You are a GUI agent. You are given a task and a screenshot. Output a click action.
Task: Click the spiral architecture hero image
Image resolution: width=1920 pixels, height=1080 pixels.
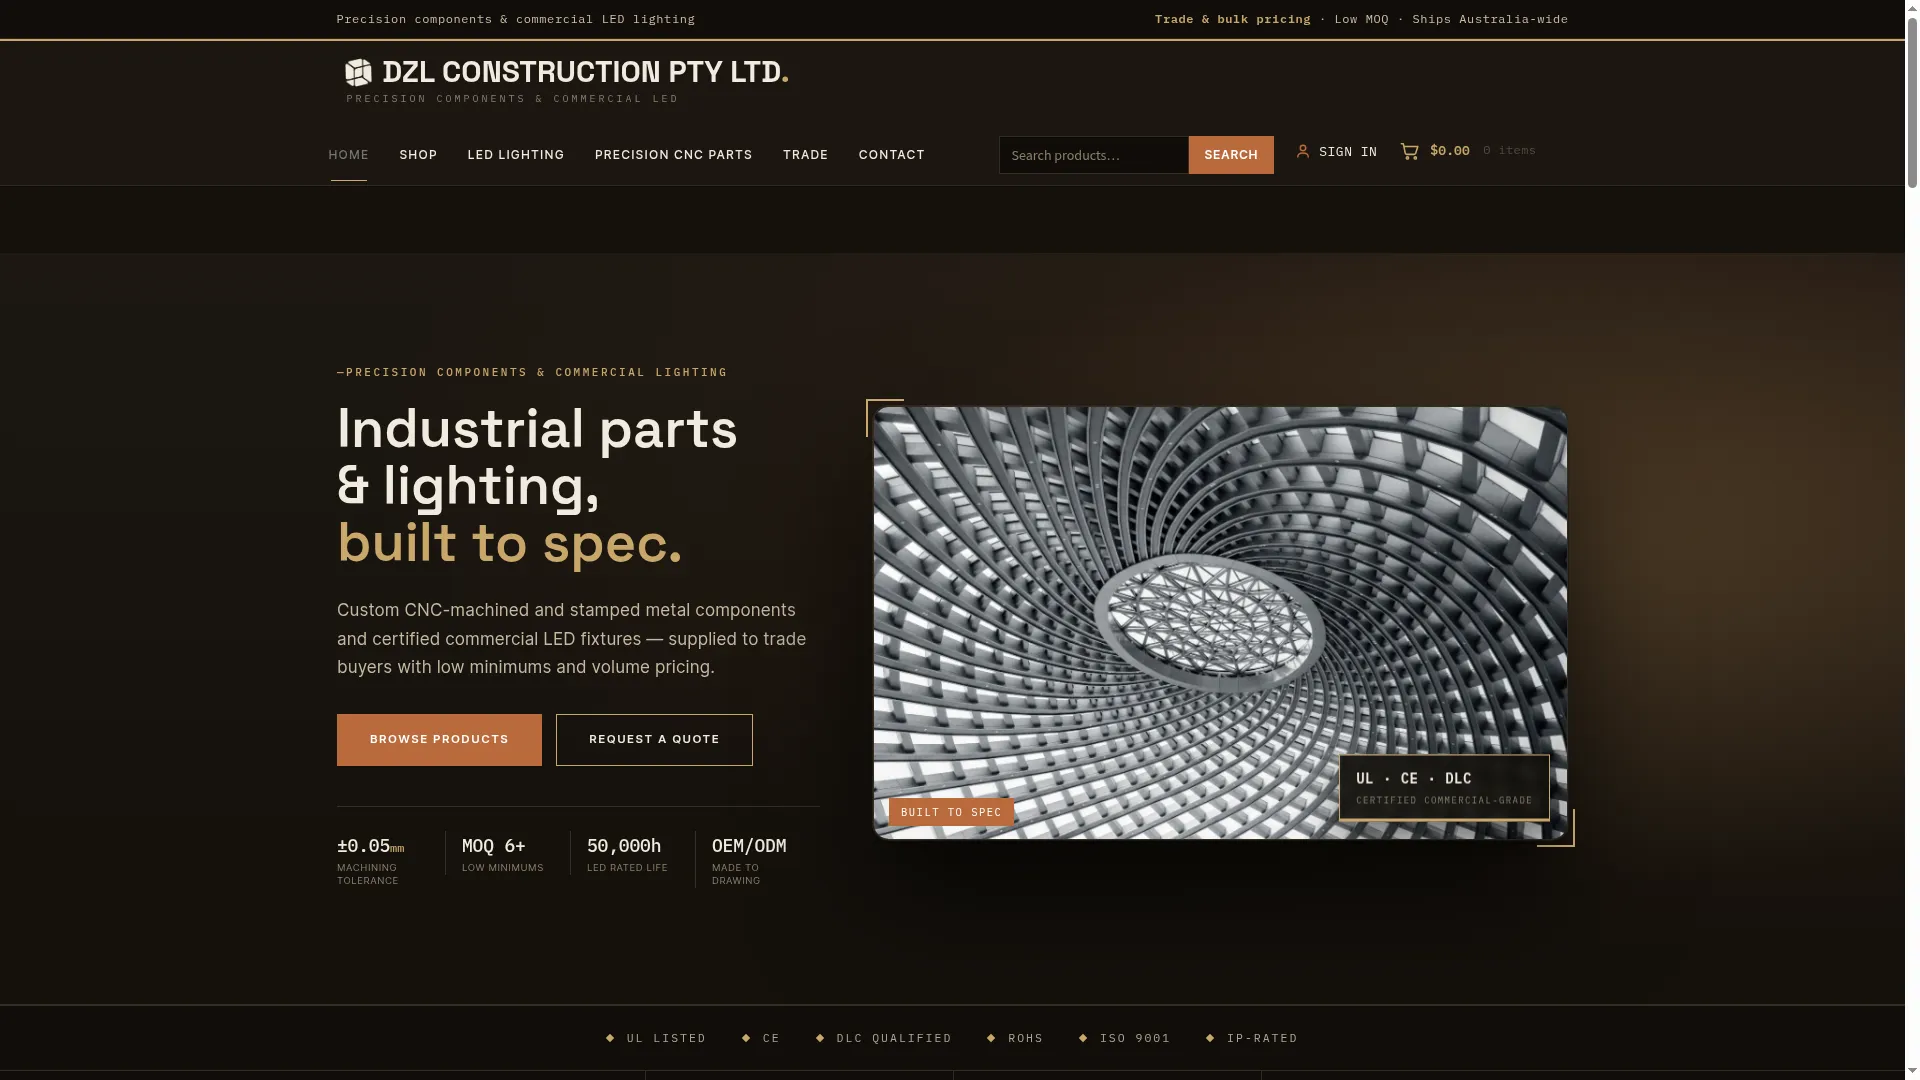coord(1220,622)
